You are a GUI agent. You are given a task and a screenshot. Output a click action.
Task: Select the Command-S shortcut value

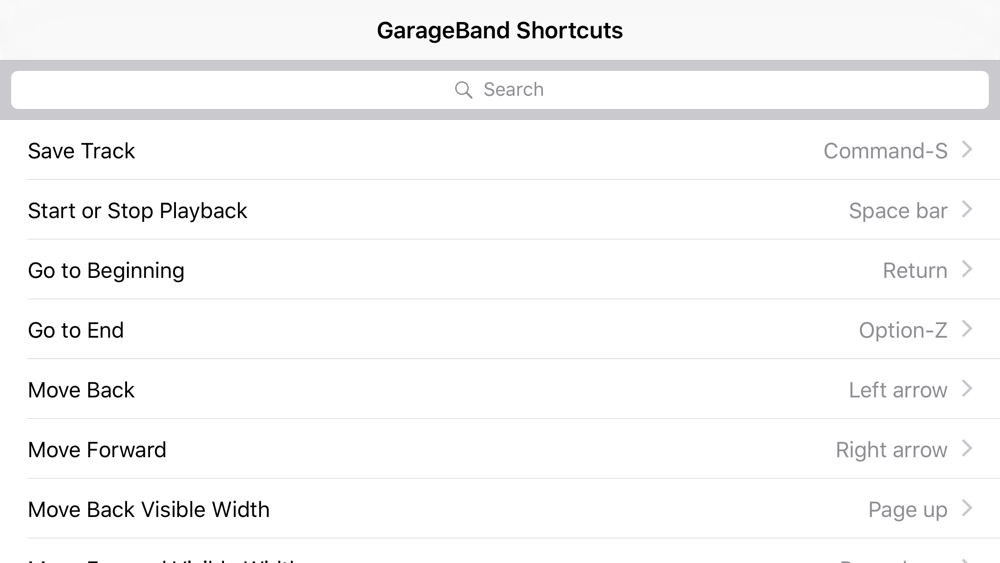tap(885, 151)
